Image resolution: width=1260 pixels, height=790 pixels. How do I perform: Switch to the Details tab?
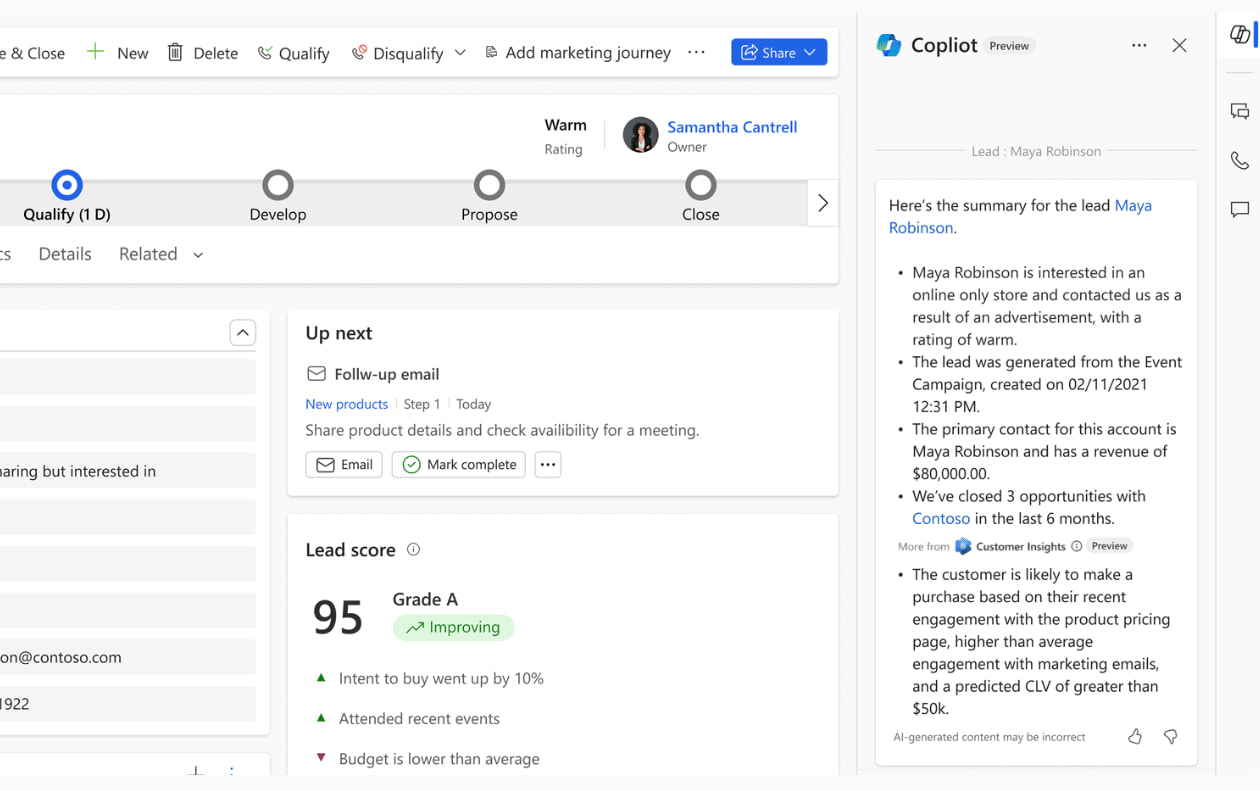pyautogui.click(x=65, y=254)
